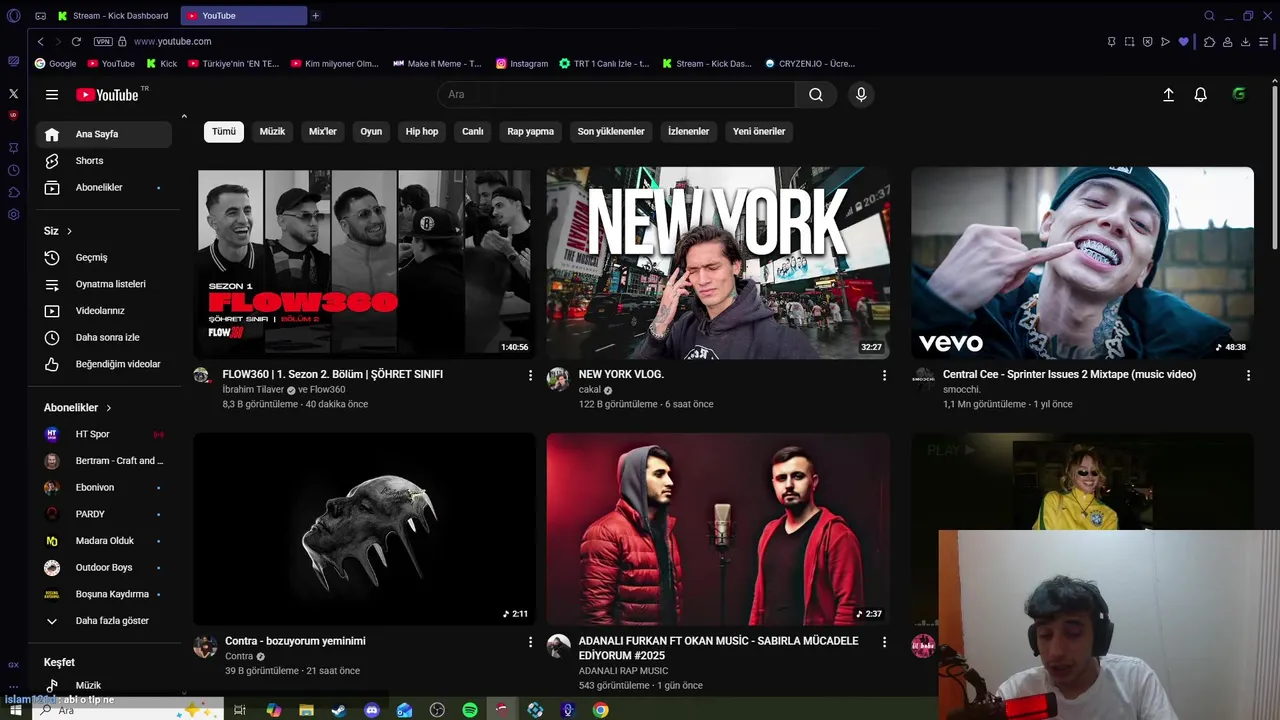Open Shorts in the sidebar
The height and width of the screenshot is (720, 1280).
click(x=105, y=160)
